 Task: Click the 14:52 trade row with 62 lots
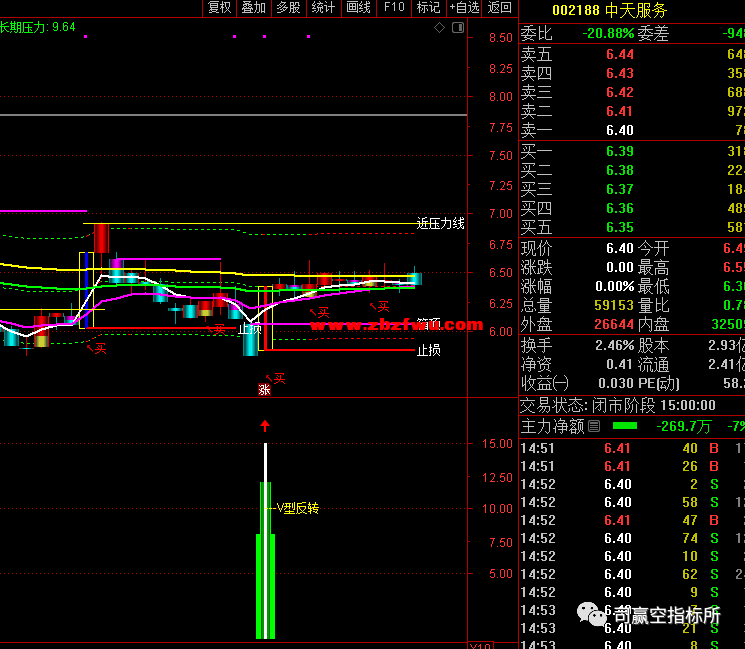coord(632,574)
